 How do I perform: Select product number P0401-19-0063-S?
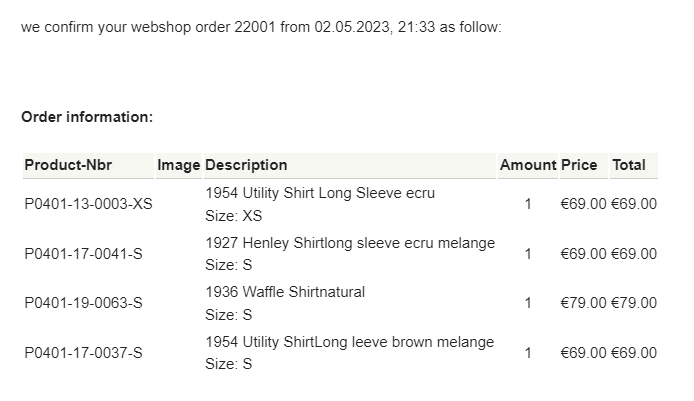(83, 303)
